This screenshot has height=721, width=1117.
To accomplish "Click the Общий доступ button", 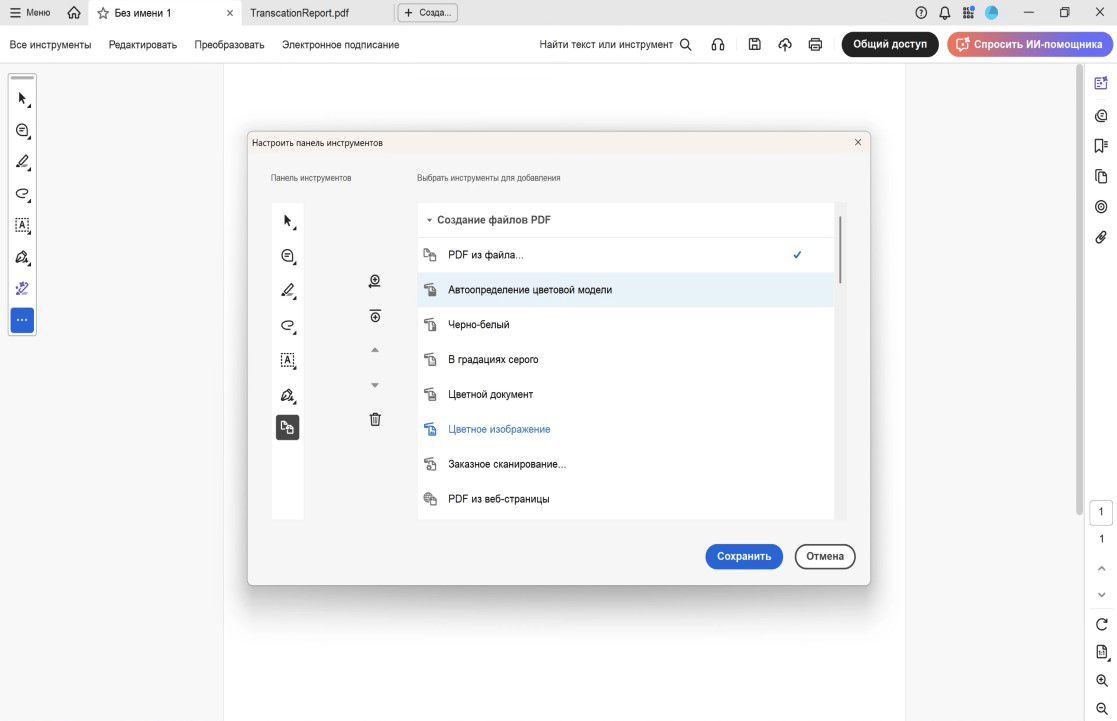I will pos(890,44).
